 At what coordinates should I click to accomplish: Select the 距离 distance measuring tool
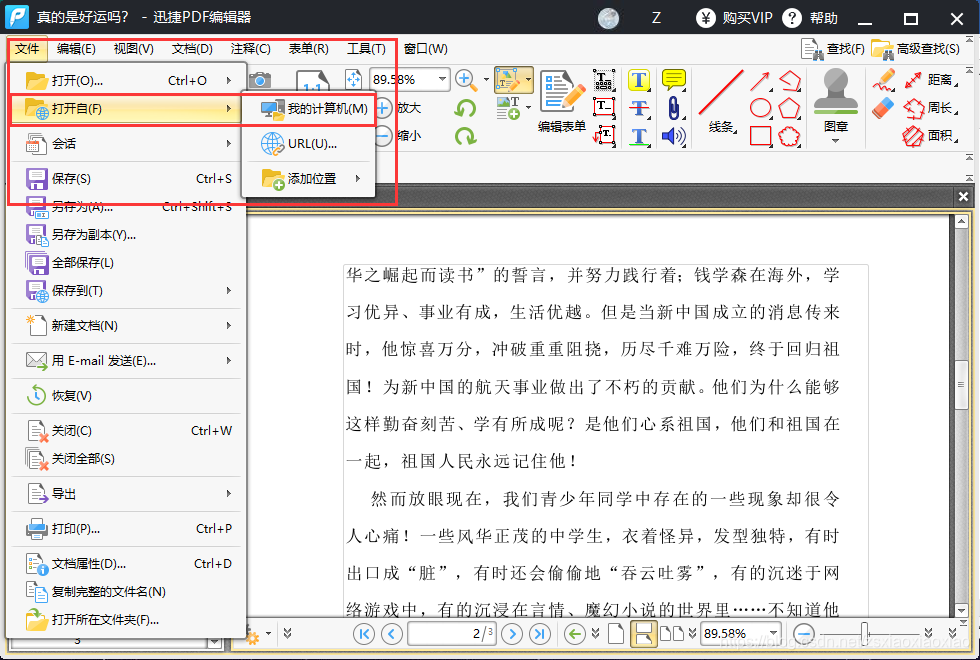pos(931,80)
